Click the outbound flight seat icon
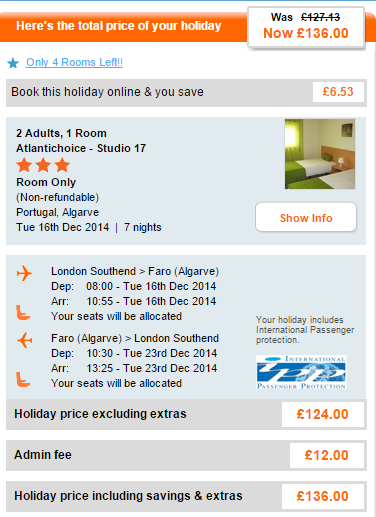Viewport: 376px width, 517px height. (x=23, y=312)
